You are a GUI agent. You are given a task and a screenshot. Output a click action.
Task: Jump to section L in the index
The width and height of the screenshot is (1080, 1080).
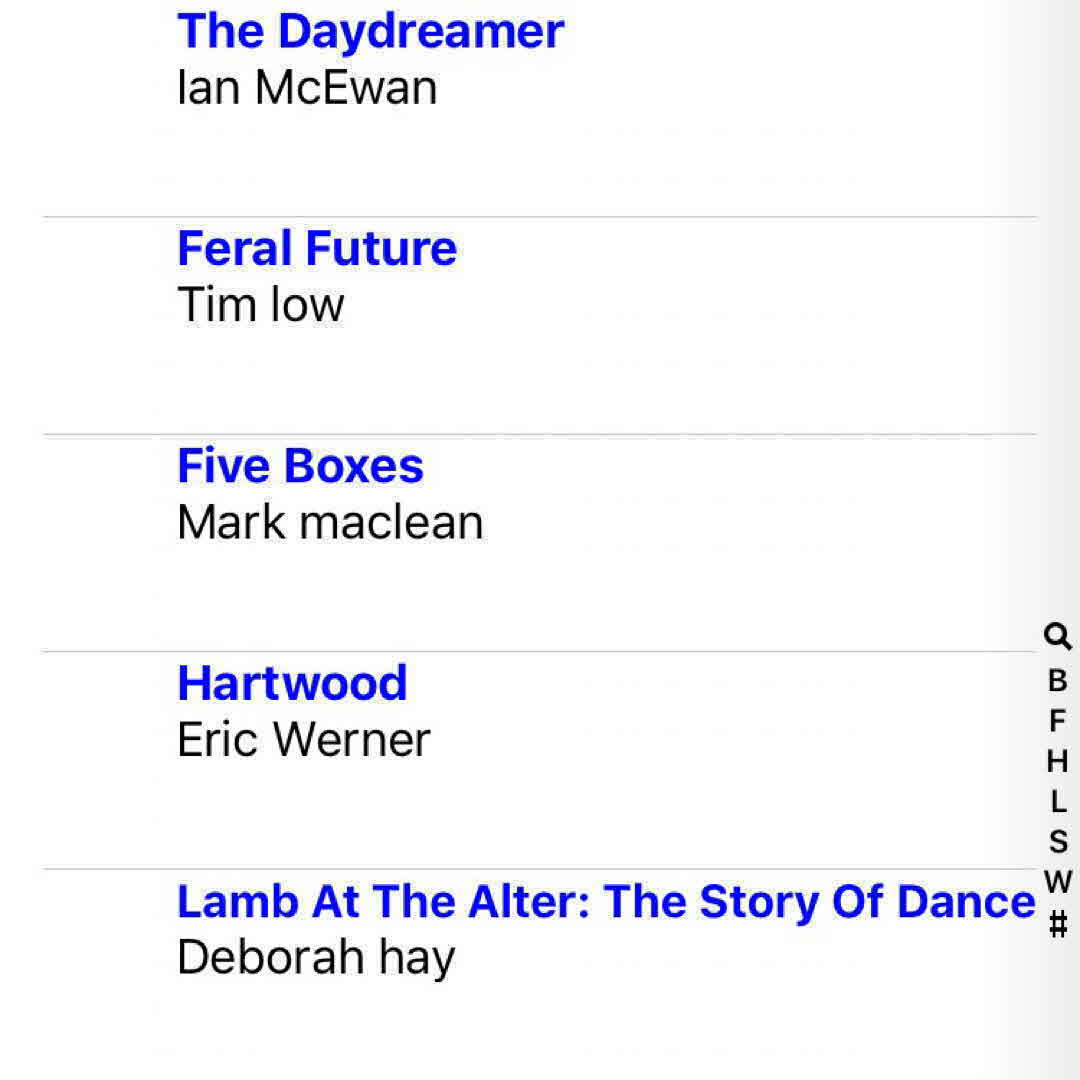tap(1058, 802)
